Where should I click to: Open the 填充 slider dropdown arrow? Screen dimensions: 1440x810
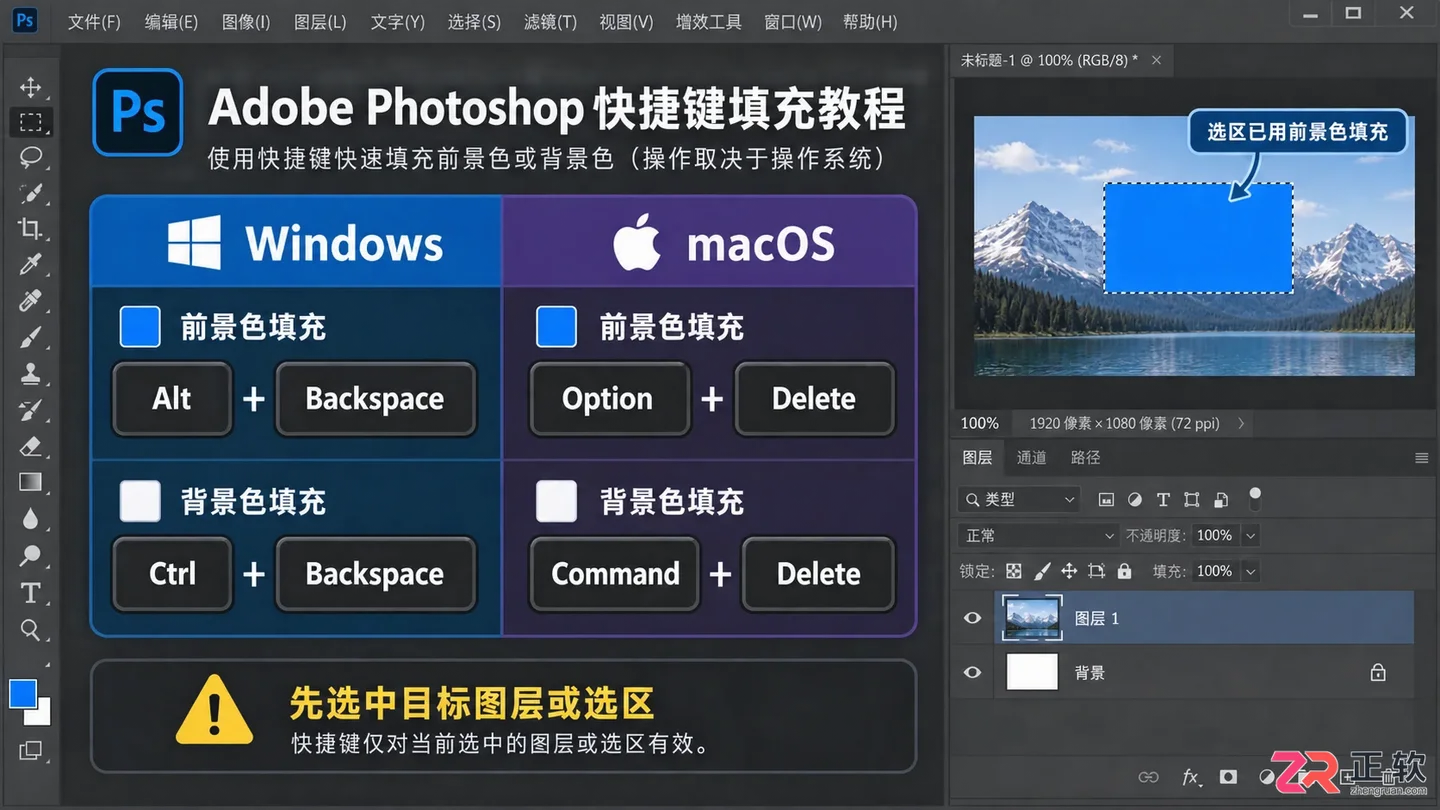(1250, 571)
